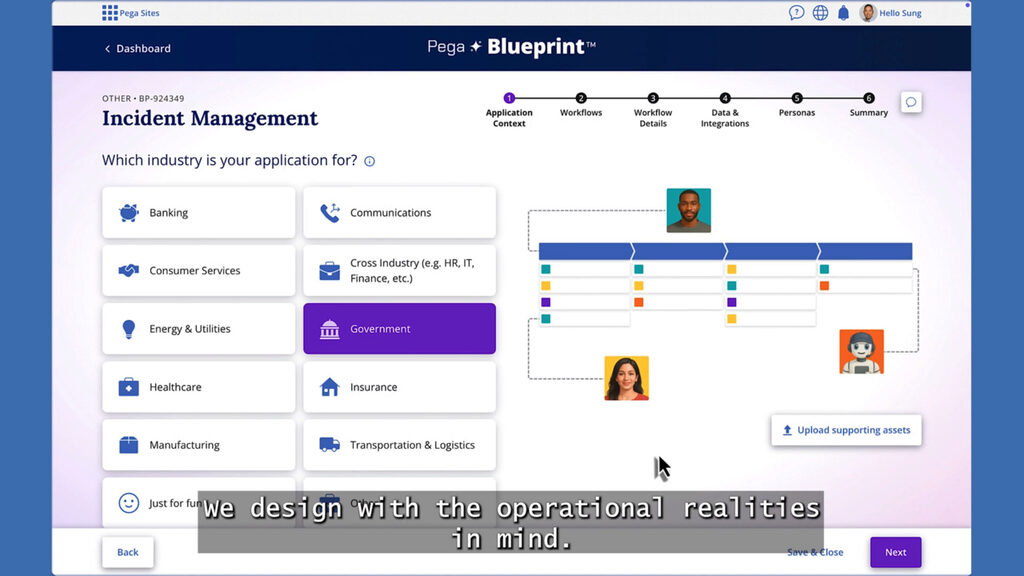Click the Transportation truck icon
The width and height of the screenshot is (1024, 576).
[x=330, y=445]
